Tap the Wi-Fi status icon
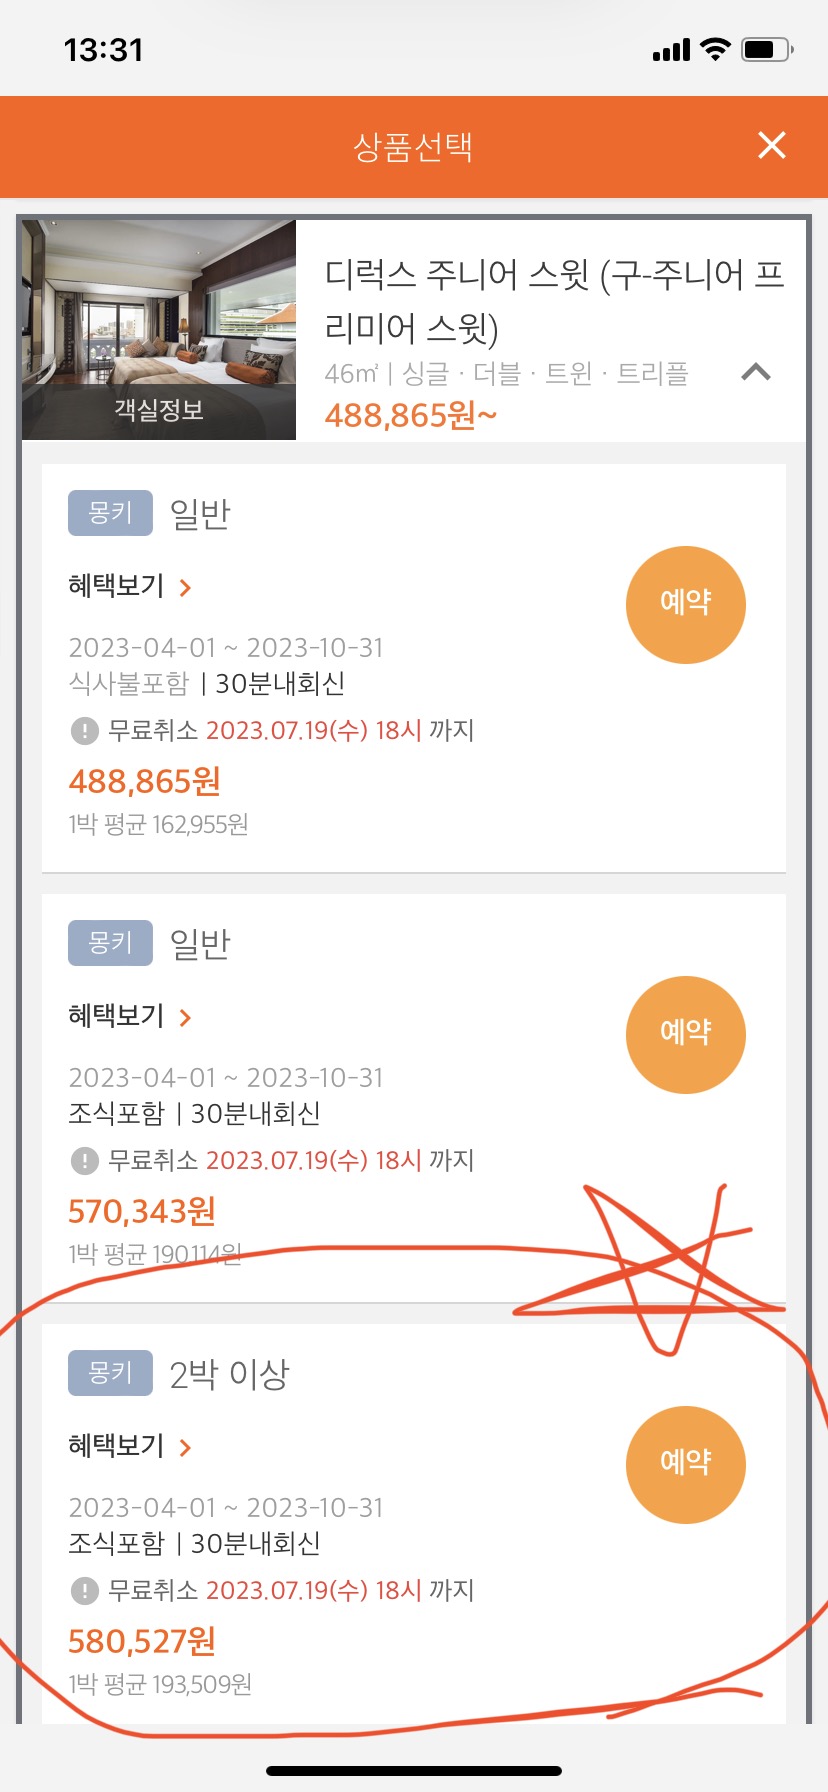The width and height of the screenshot is (828, 1792). pyautogui.click(x=715, y=49)
